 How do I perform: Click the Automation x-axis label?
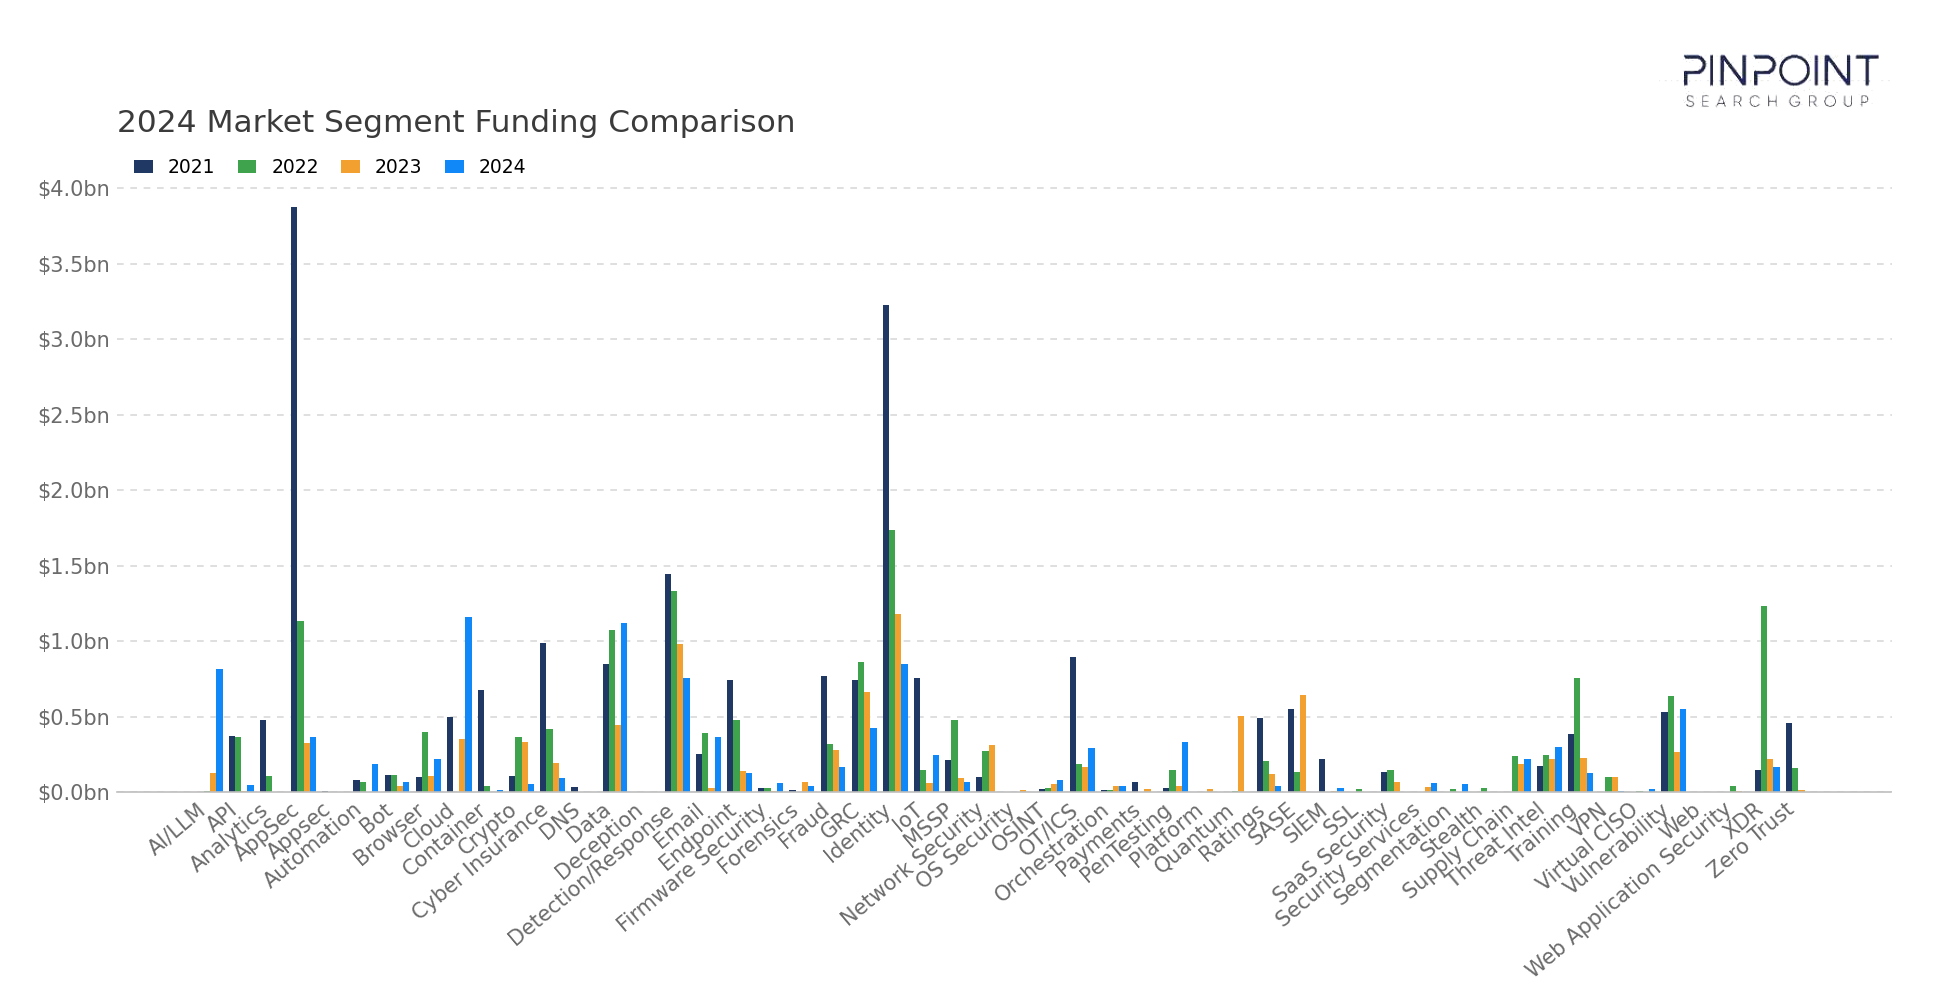[x=311, y=845]
